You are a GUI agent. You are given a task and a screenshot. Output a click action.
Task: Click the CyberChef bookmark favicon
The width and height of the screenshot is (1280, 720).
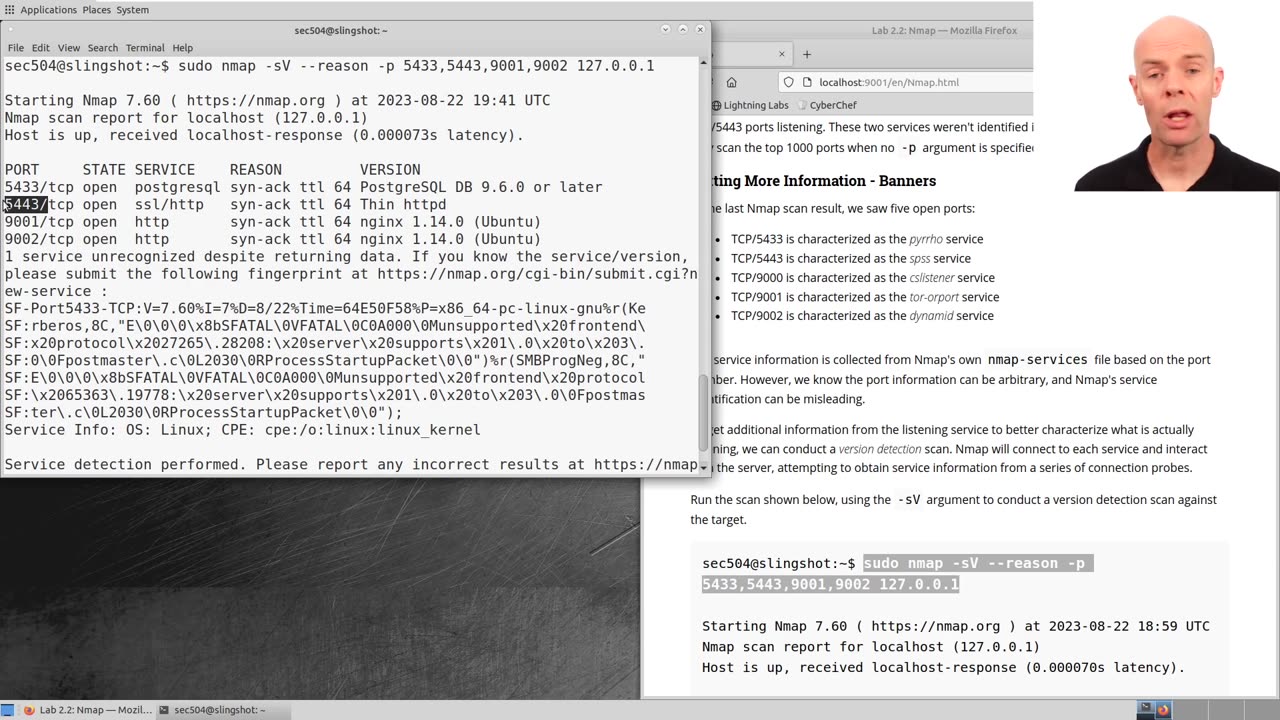pos(801,105)
